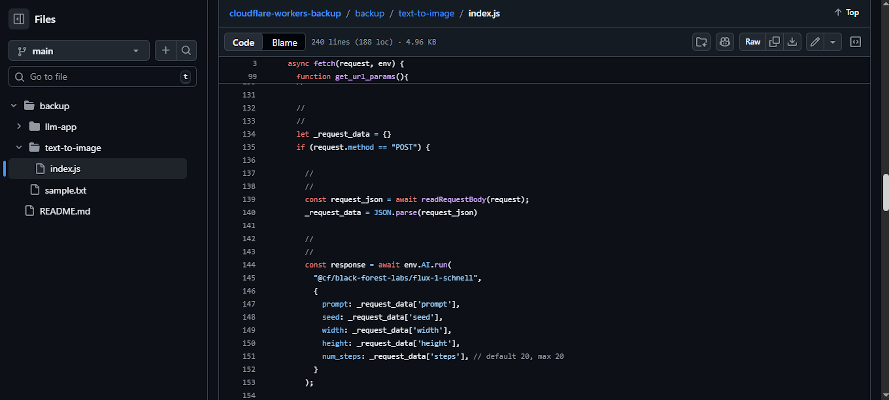889x400 pixels.
Task: Open more edit options dropdown
Action: [x=833, y=42]
